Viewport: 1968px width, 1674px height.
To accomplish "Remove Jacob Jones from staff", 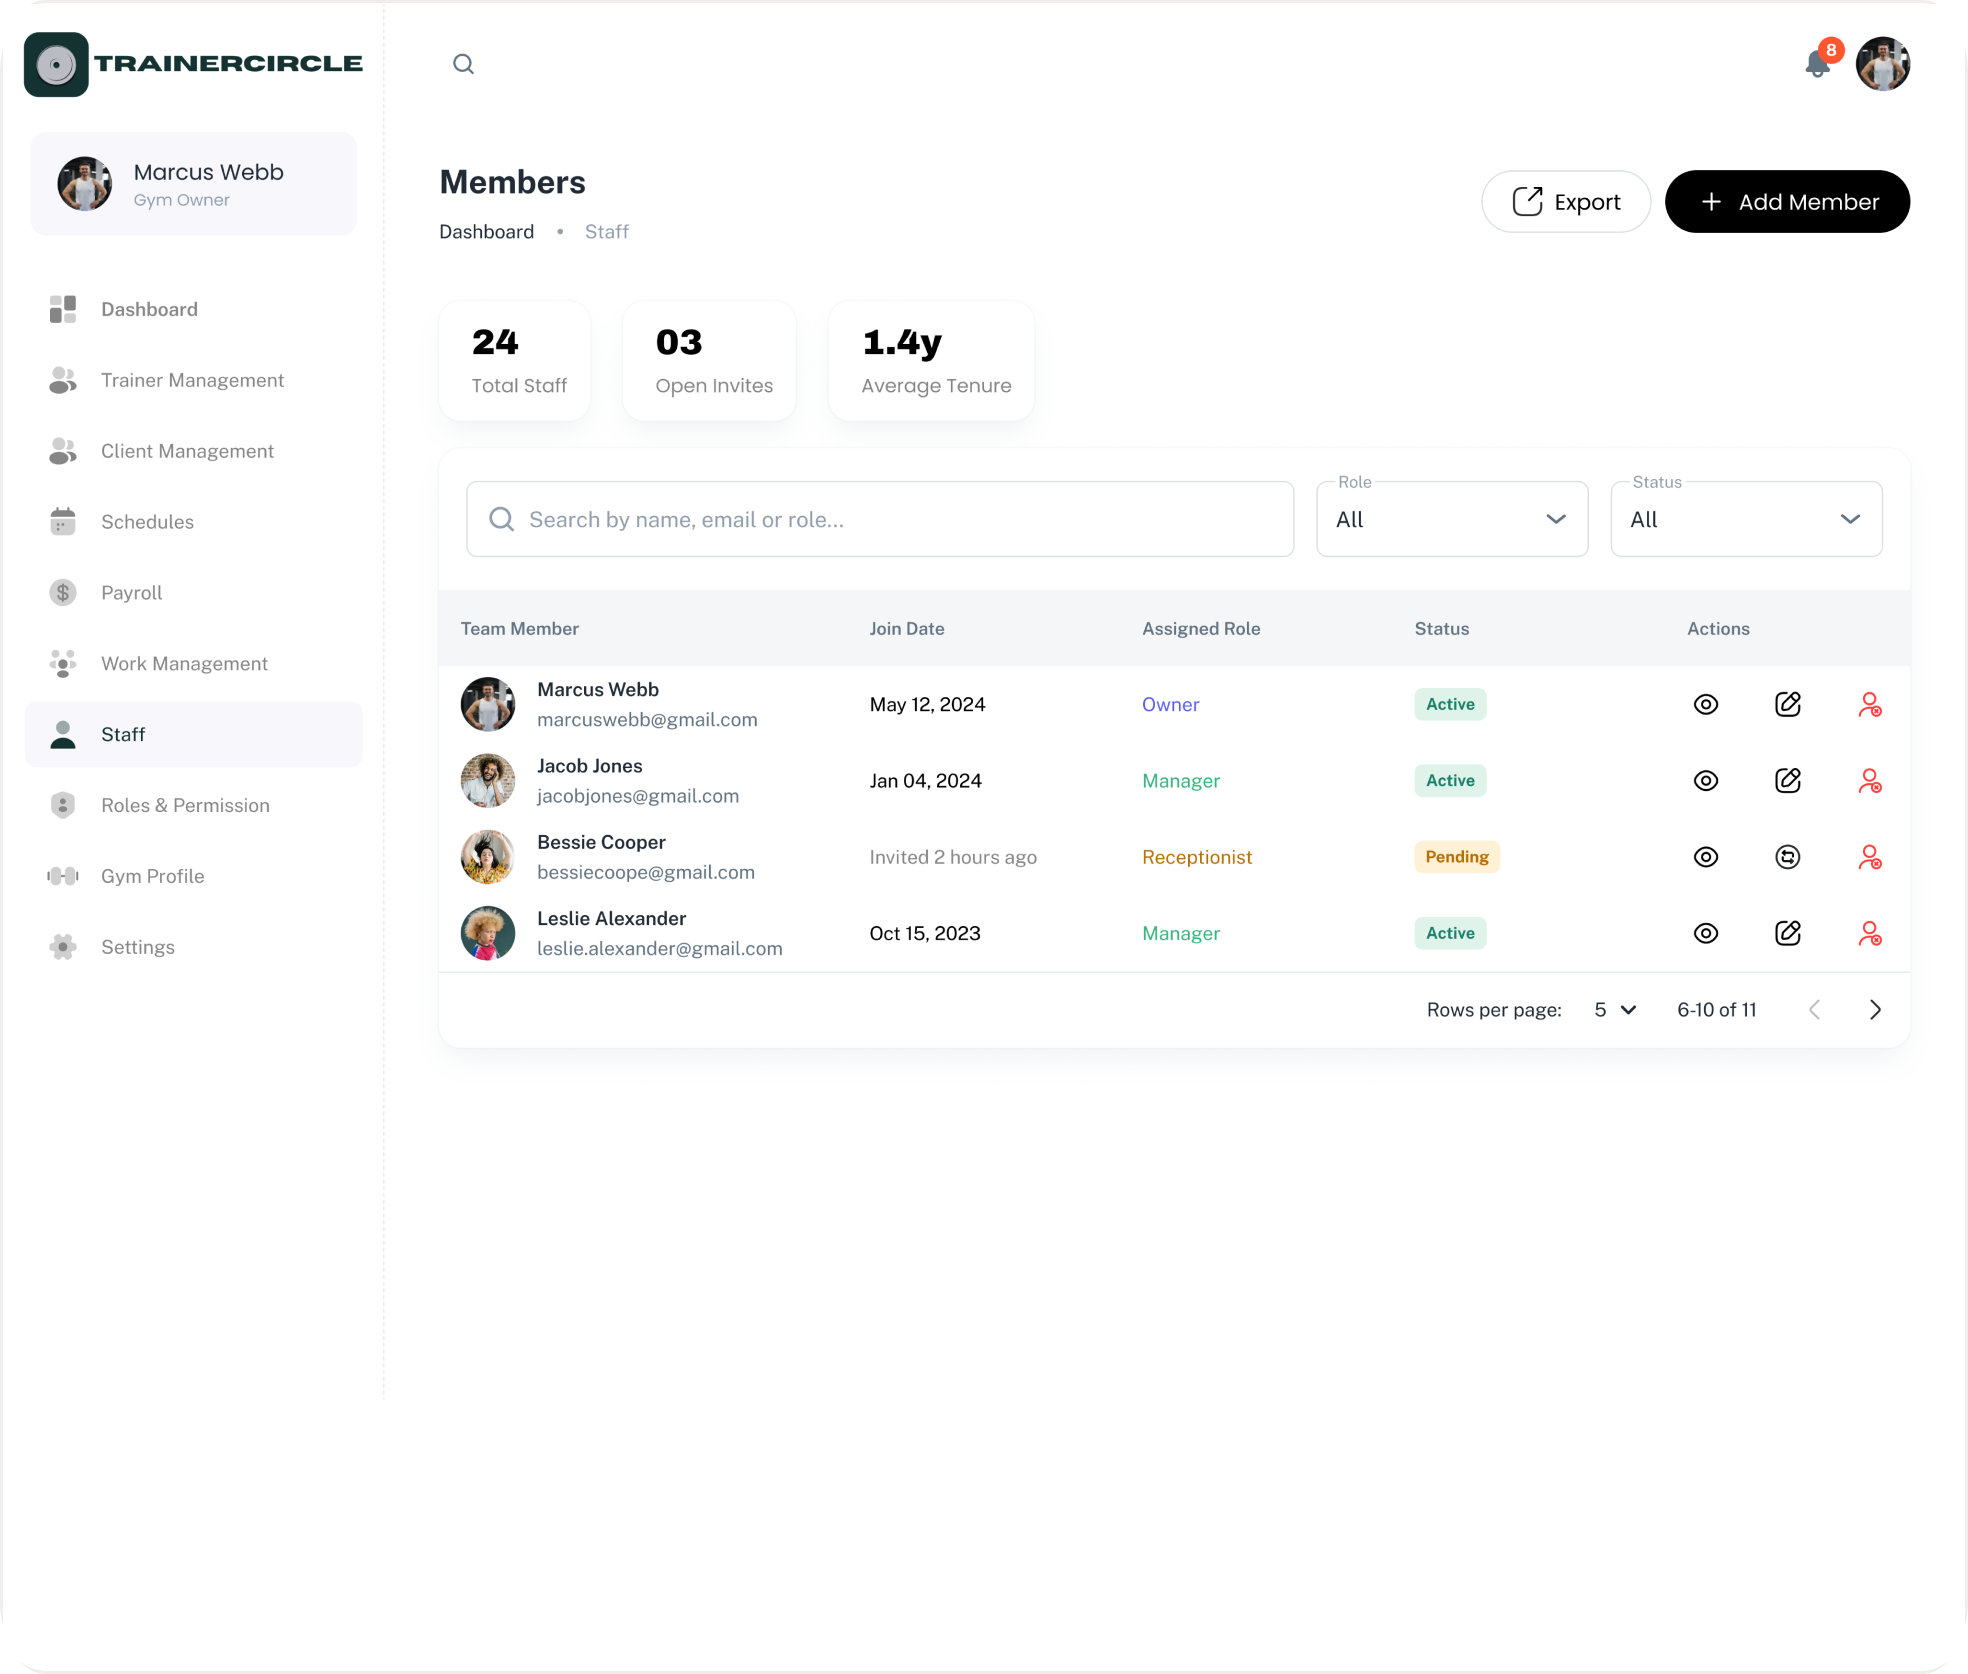I will point(1870,780).
